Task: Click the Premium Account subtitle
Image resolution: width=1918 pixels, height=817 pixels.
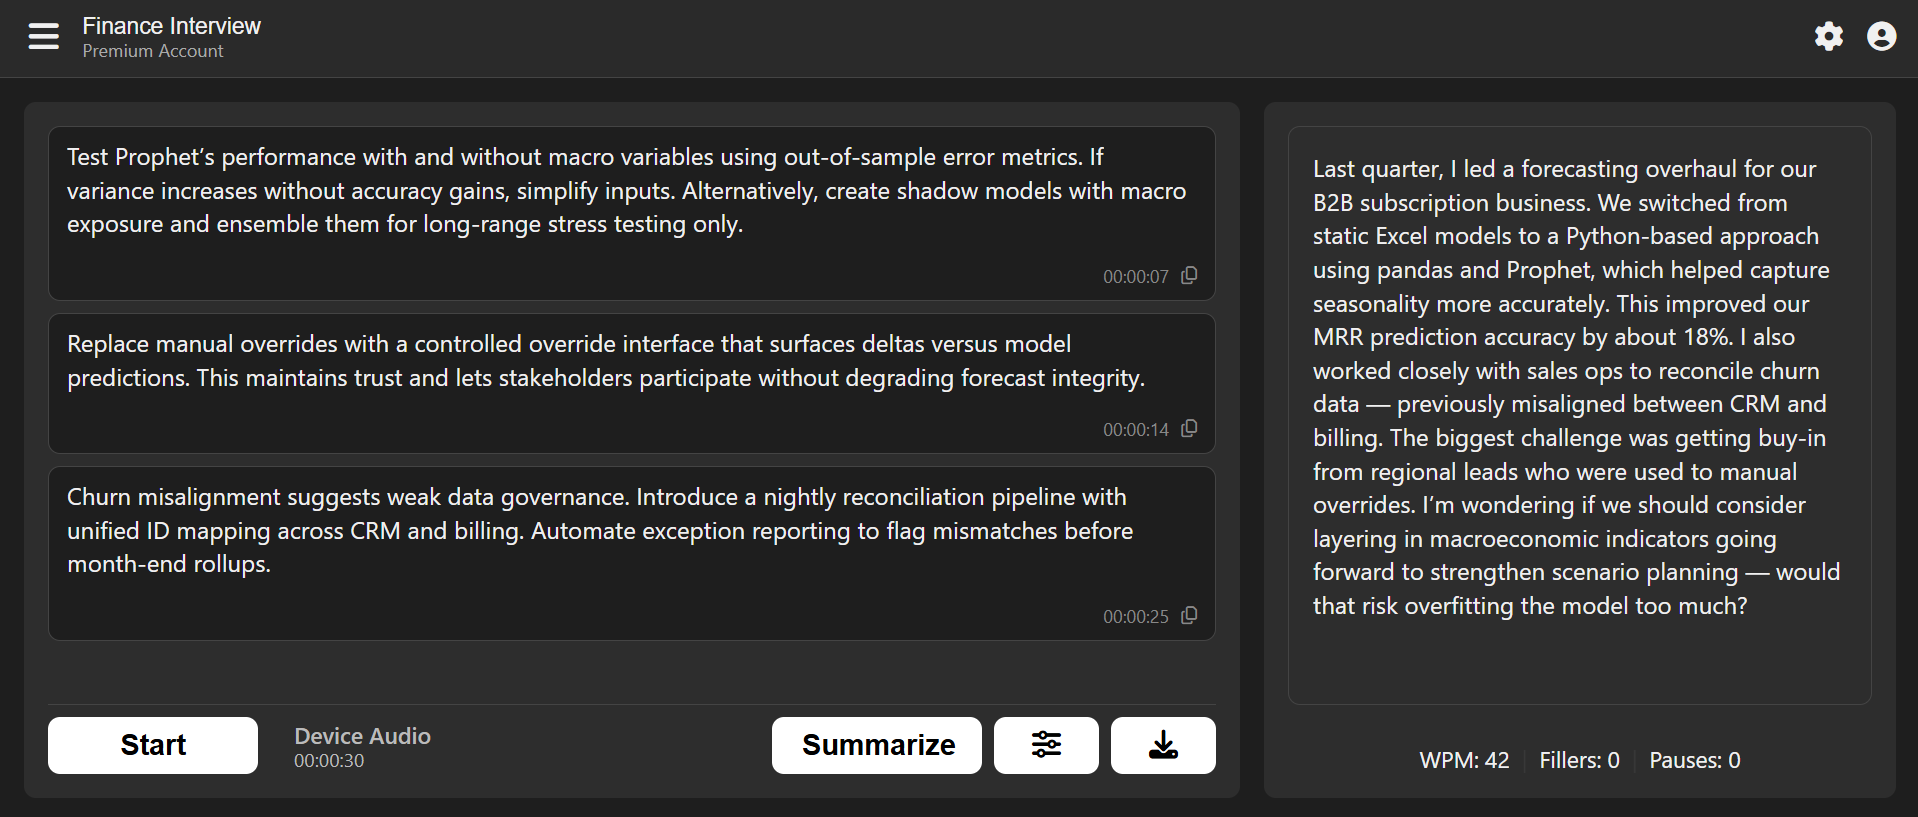Action: point(153,51)
